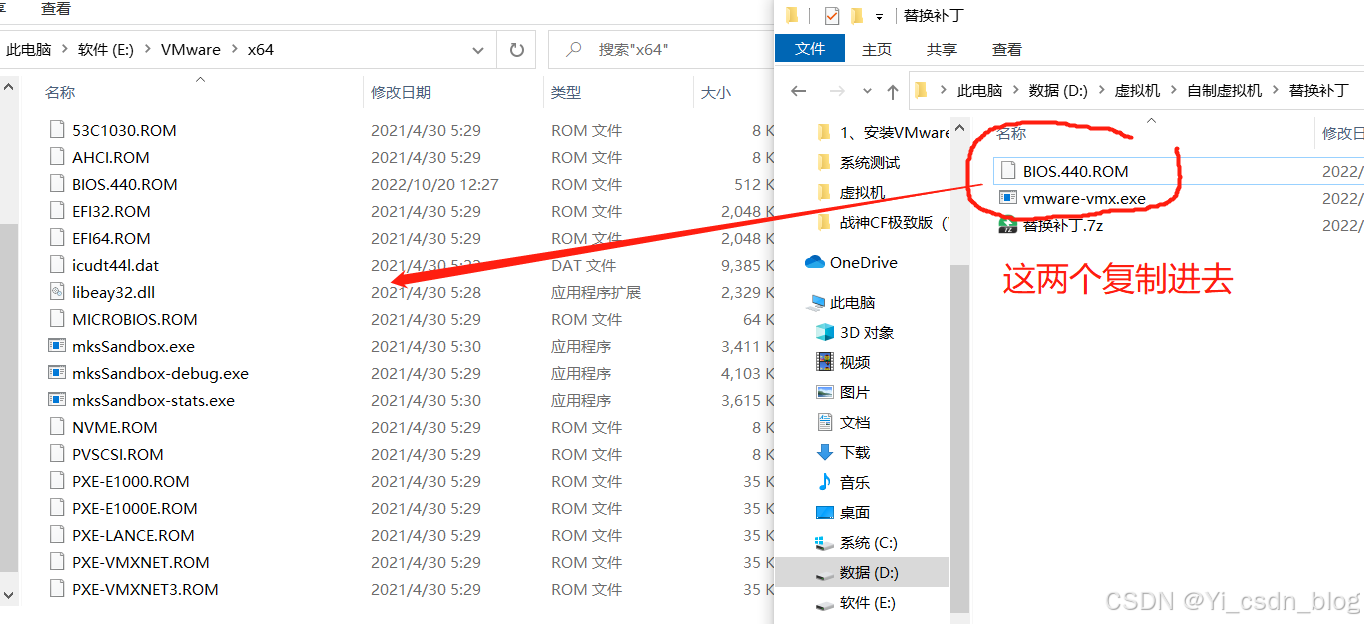
Task: Select the MICROBIOS.ROM file name
Action: 134,319
